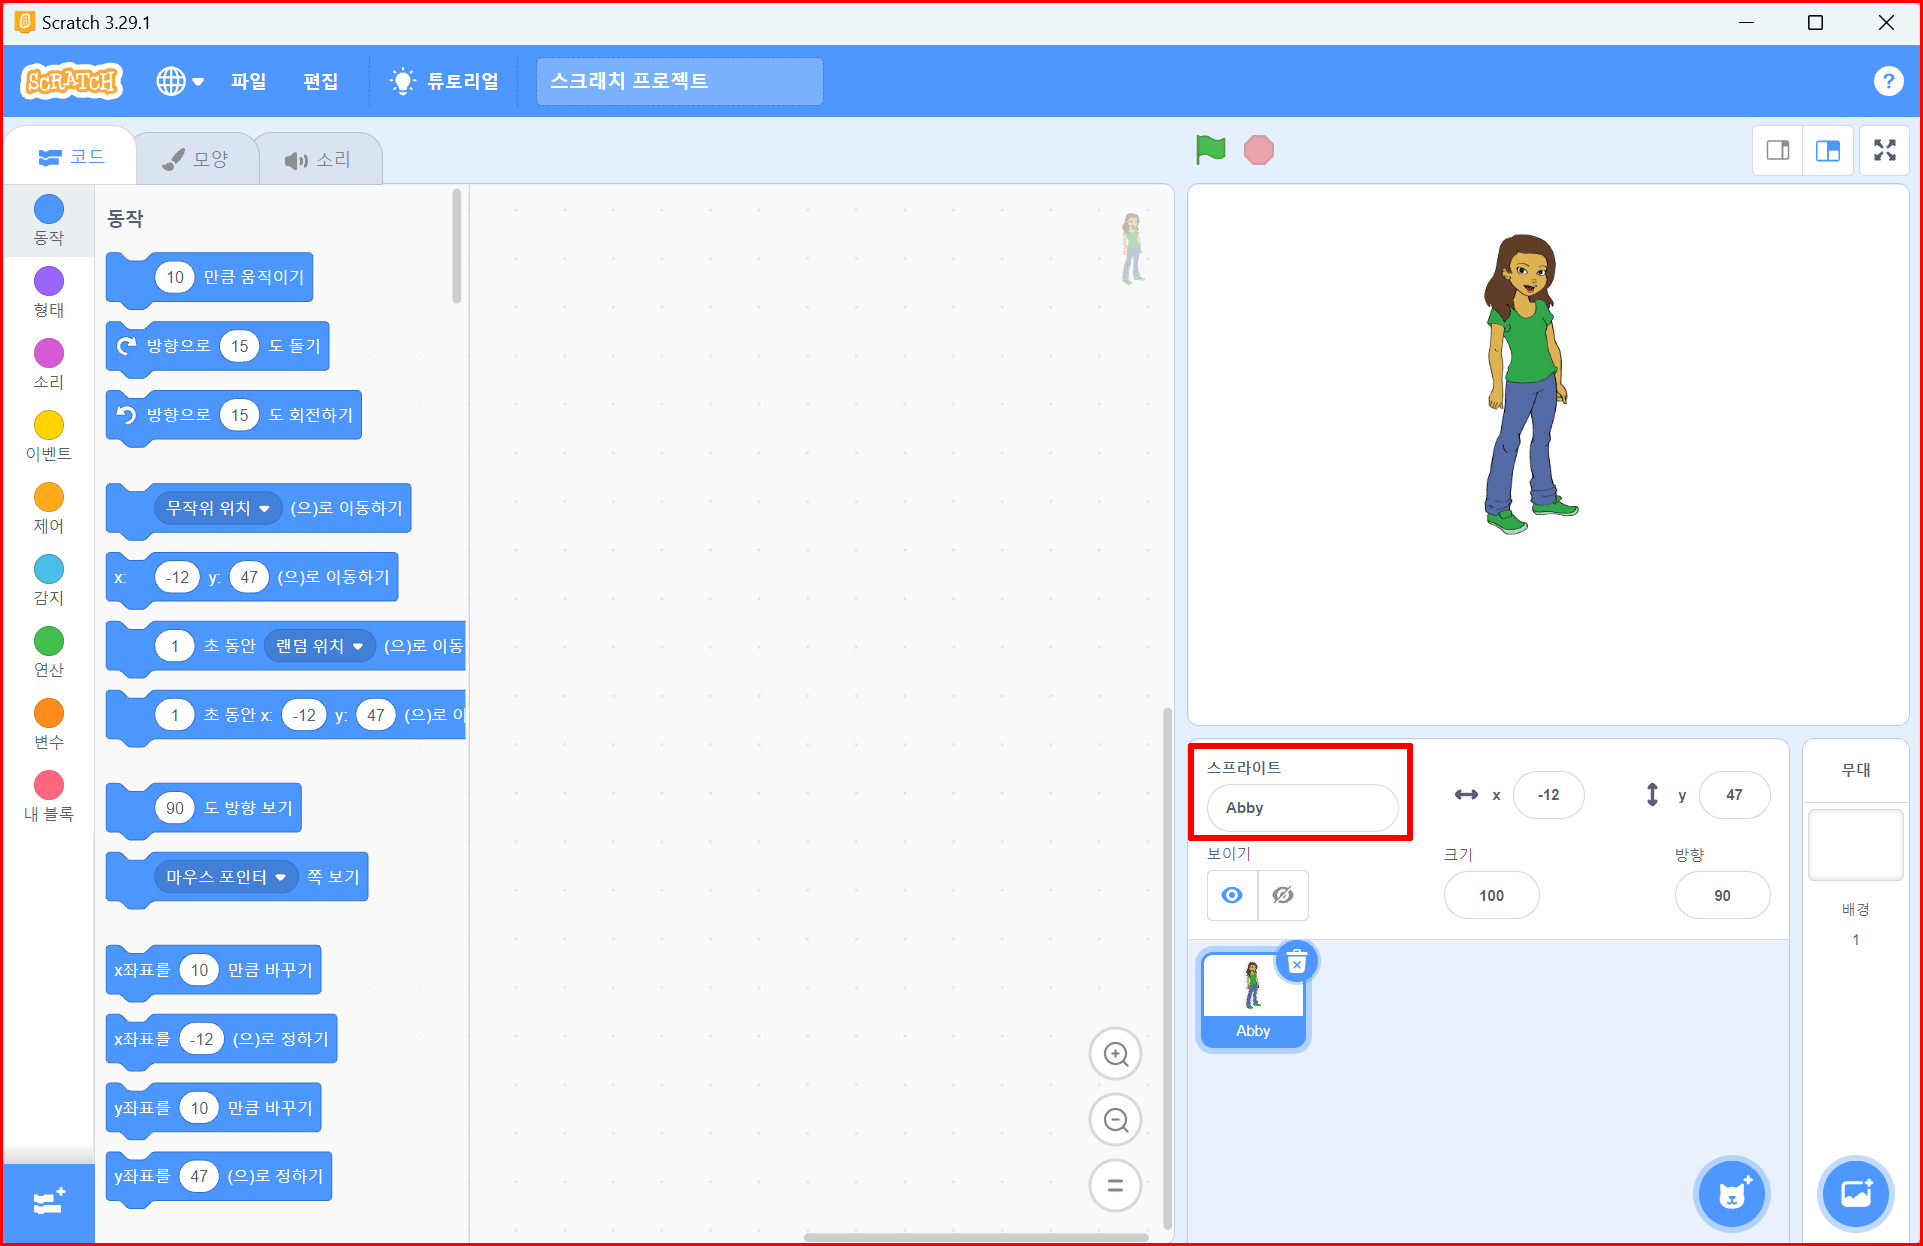Open the 튜토리얼 tutorials button
The height and width of the screenshot is (1246, 1923).
[x=445, y=81]
